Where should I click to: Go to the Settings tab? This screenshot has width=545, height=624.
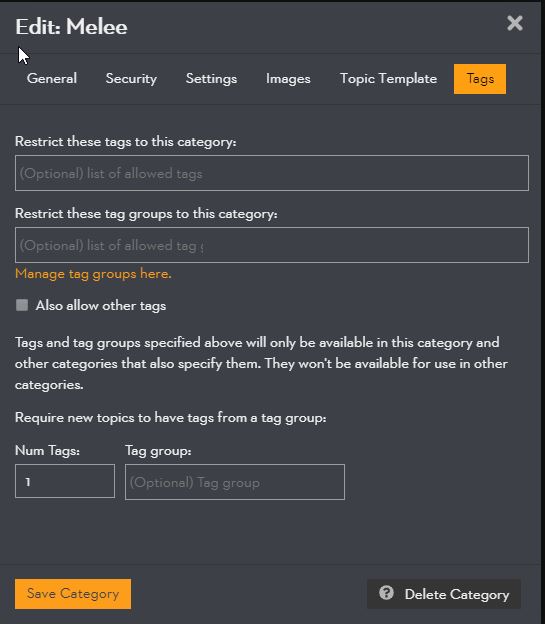click(211, 79)
